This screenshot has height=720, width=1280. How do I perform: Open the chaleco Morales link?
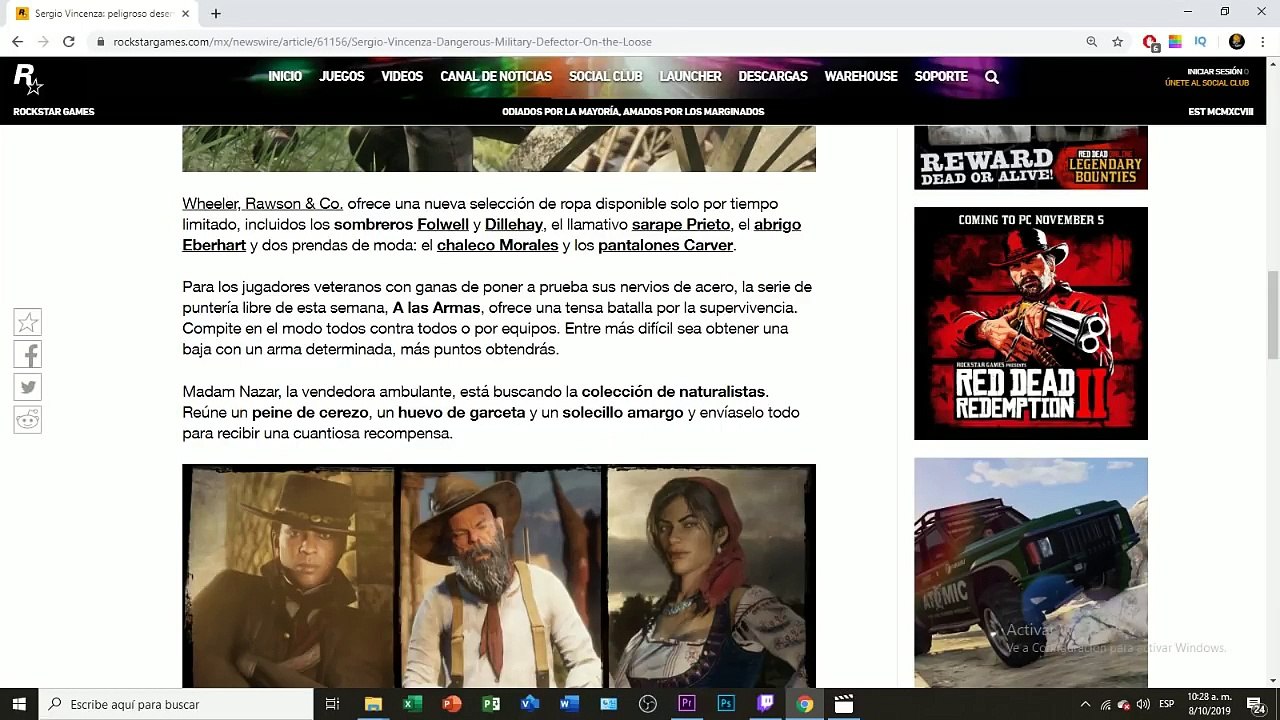tap(497, 246)
